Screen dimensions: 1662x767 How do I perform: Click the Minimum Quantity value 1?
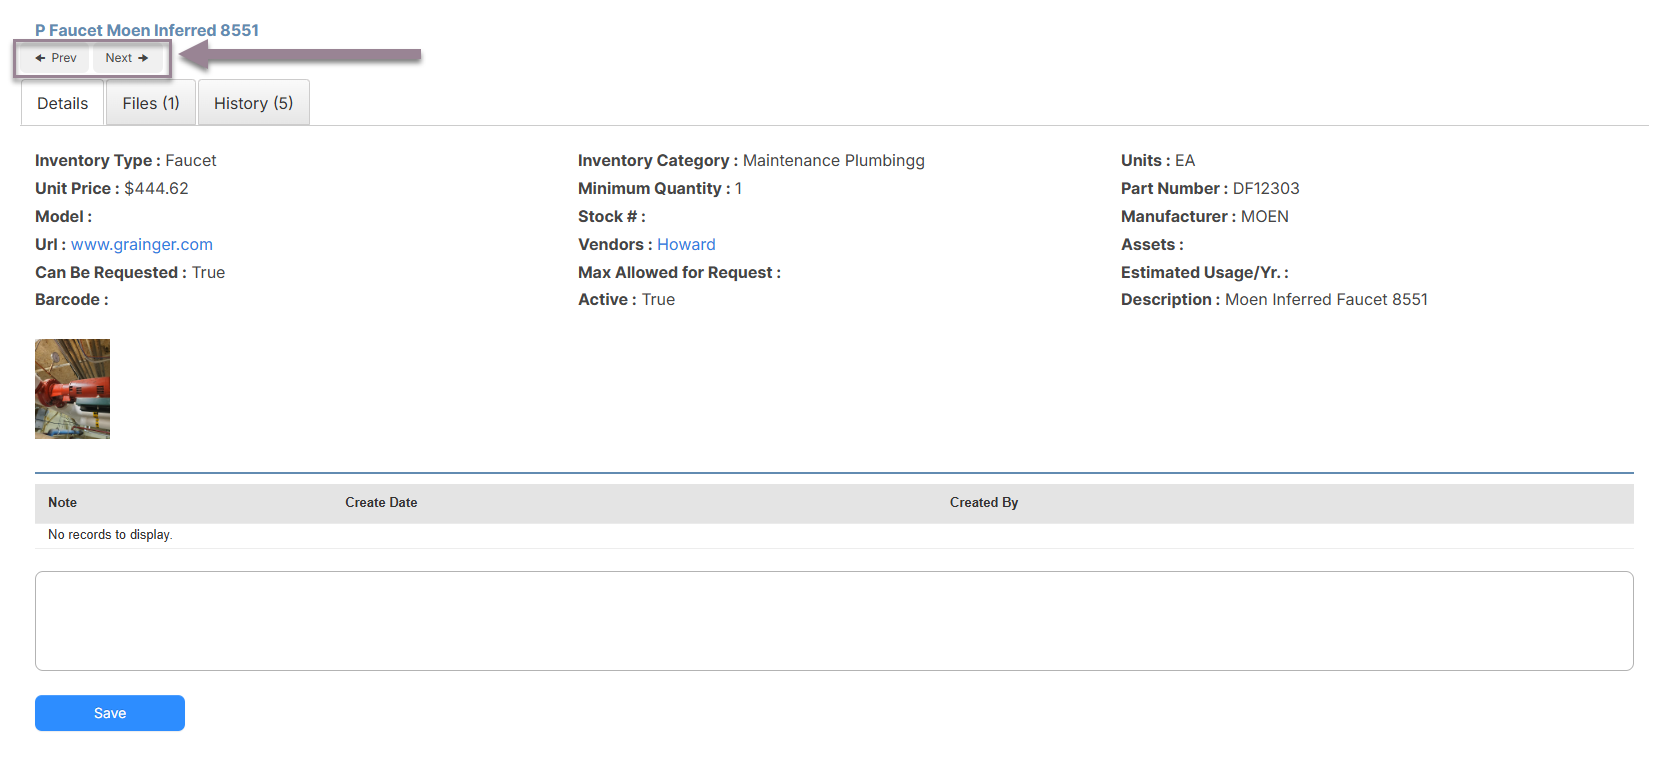point(739,188)
